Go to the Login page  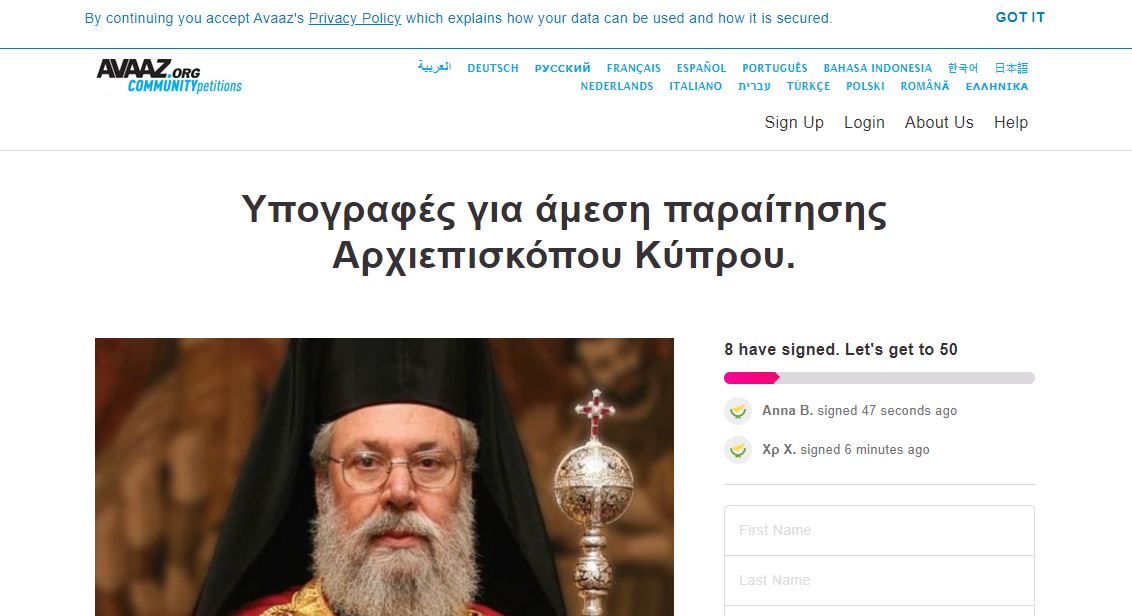click(x=864, y=123)
